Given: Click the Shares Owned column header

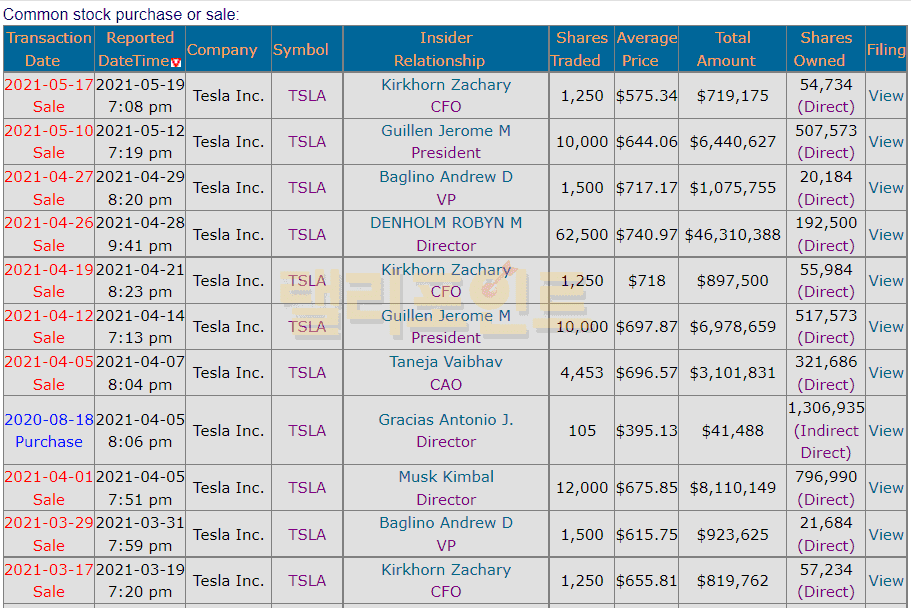Looking at the screenshot, I should point(826,49).
